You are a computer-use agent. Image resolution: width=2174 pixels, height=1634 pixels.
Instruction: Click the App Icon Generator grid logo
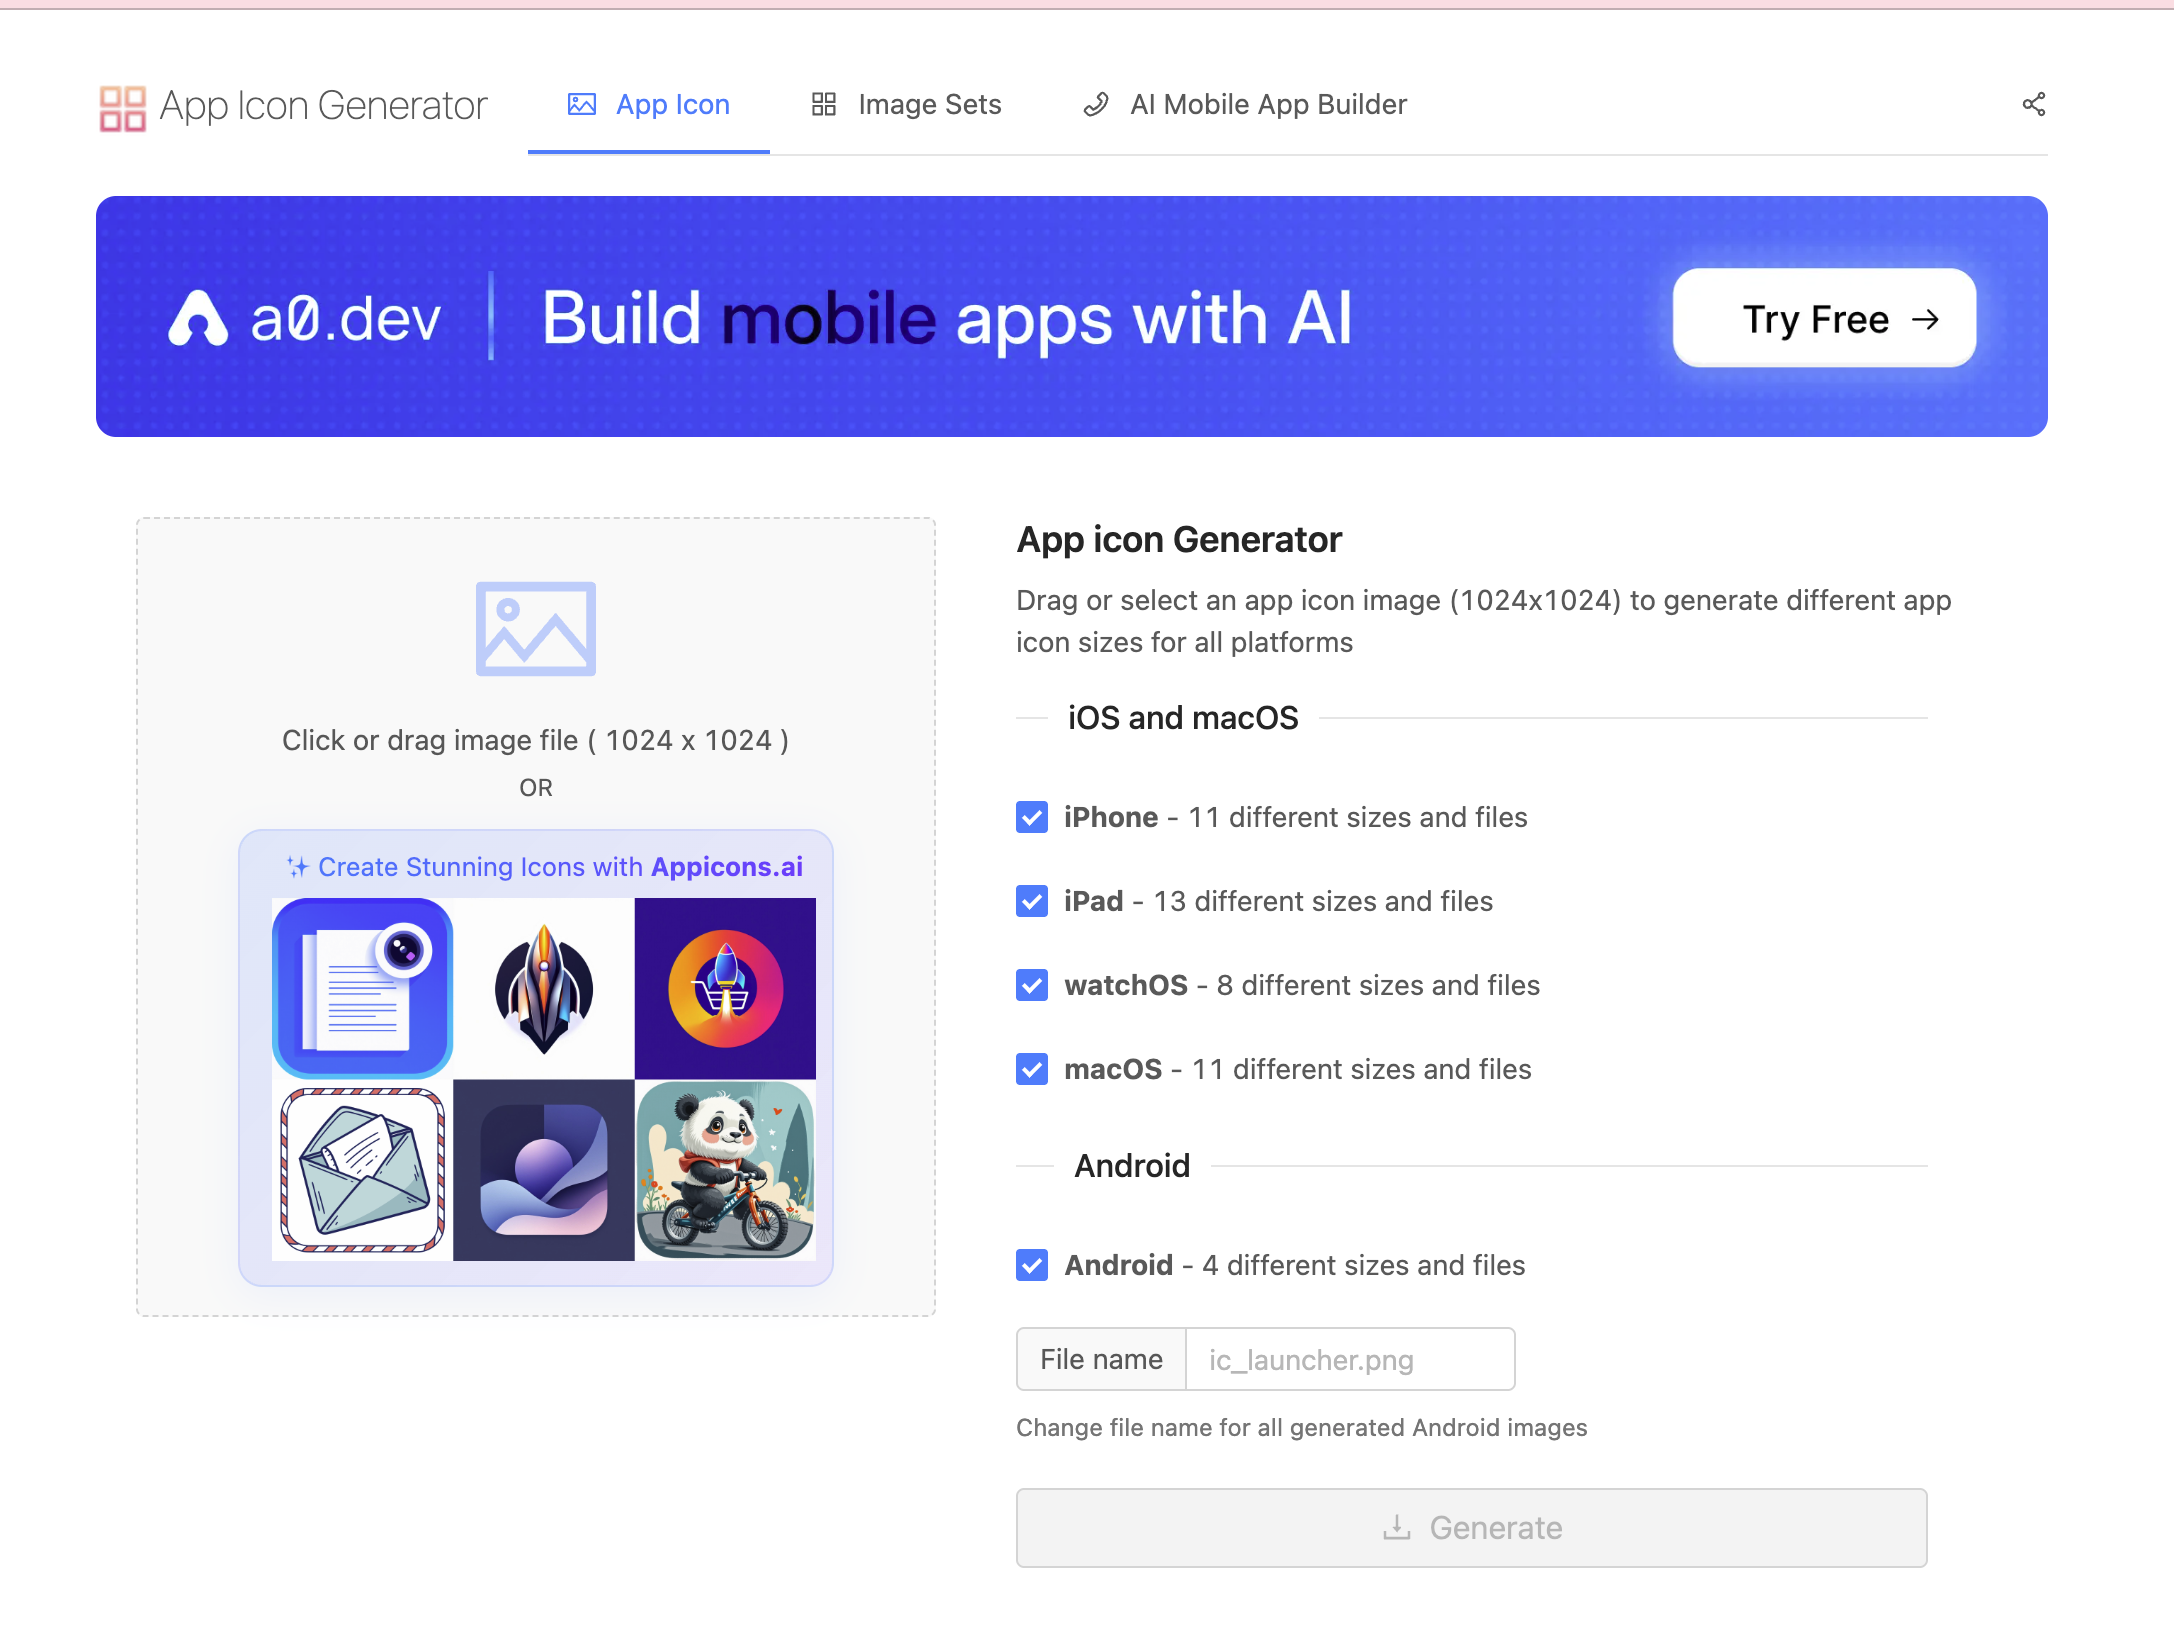pyautogui.click(x=122, y=107)
